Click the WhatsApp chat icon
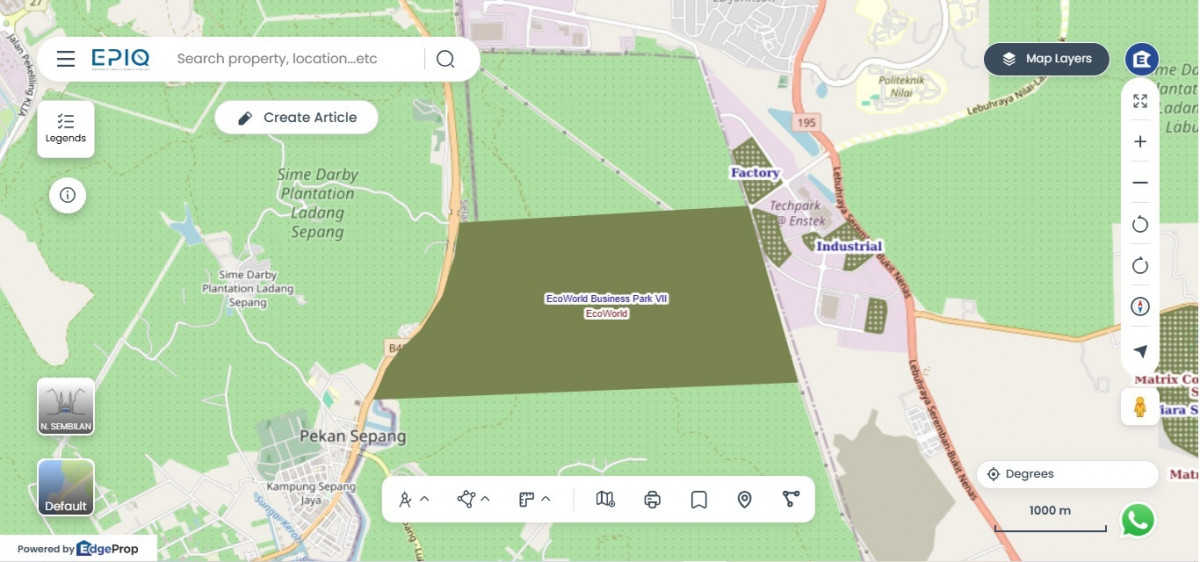Image resolution: width=1200 pixels, height=562 pixels. click(1138, 520)
